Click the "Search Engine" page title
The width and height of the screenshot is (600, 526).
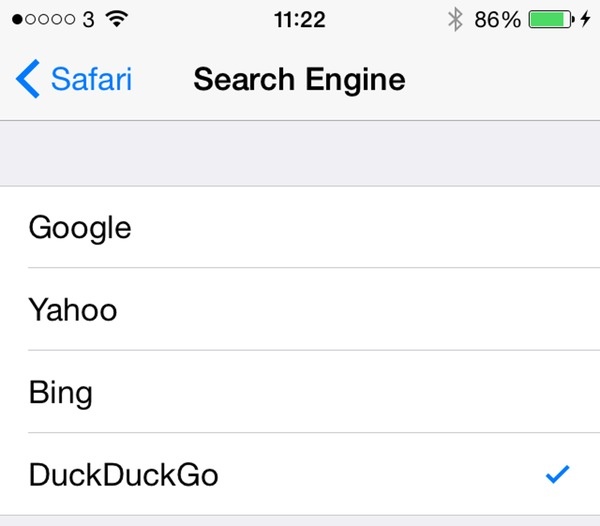click(x=299, y=79)
